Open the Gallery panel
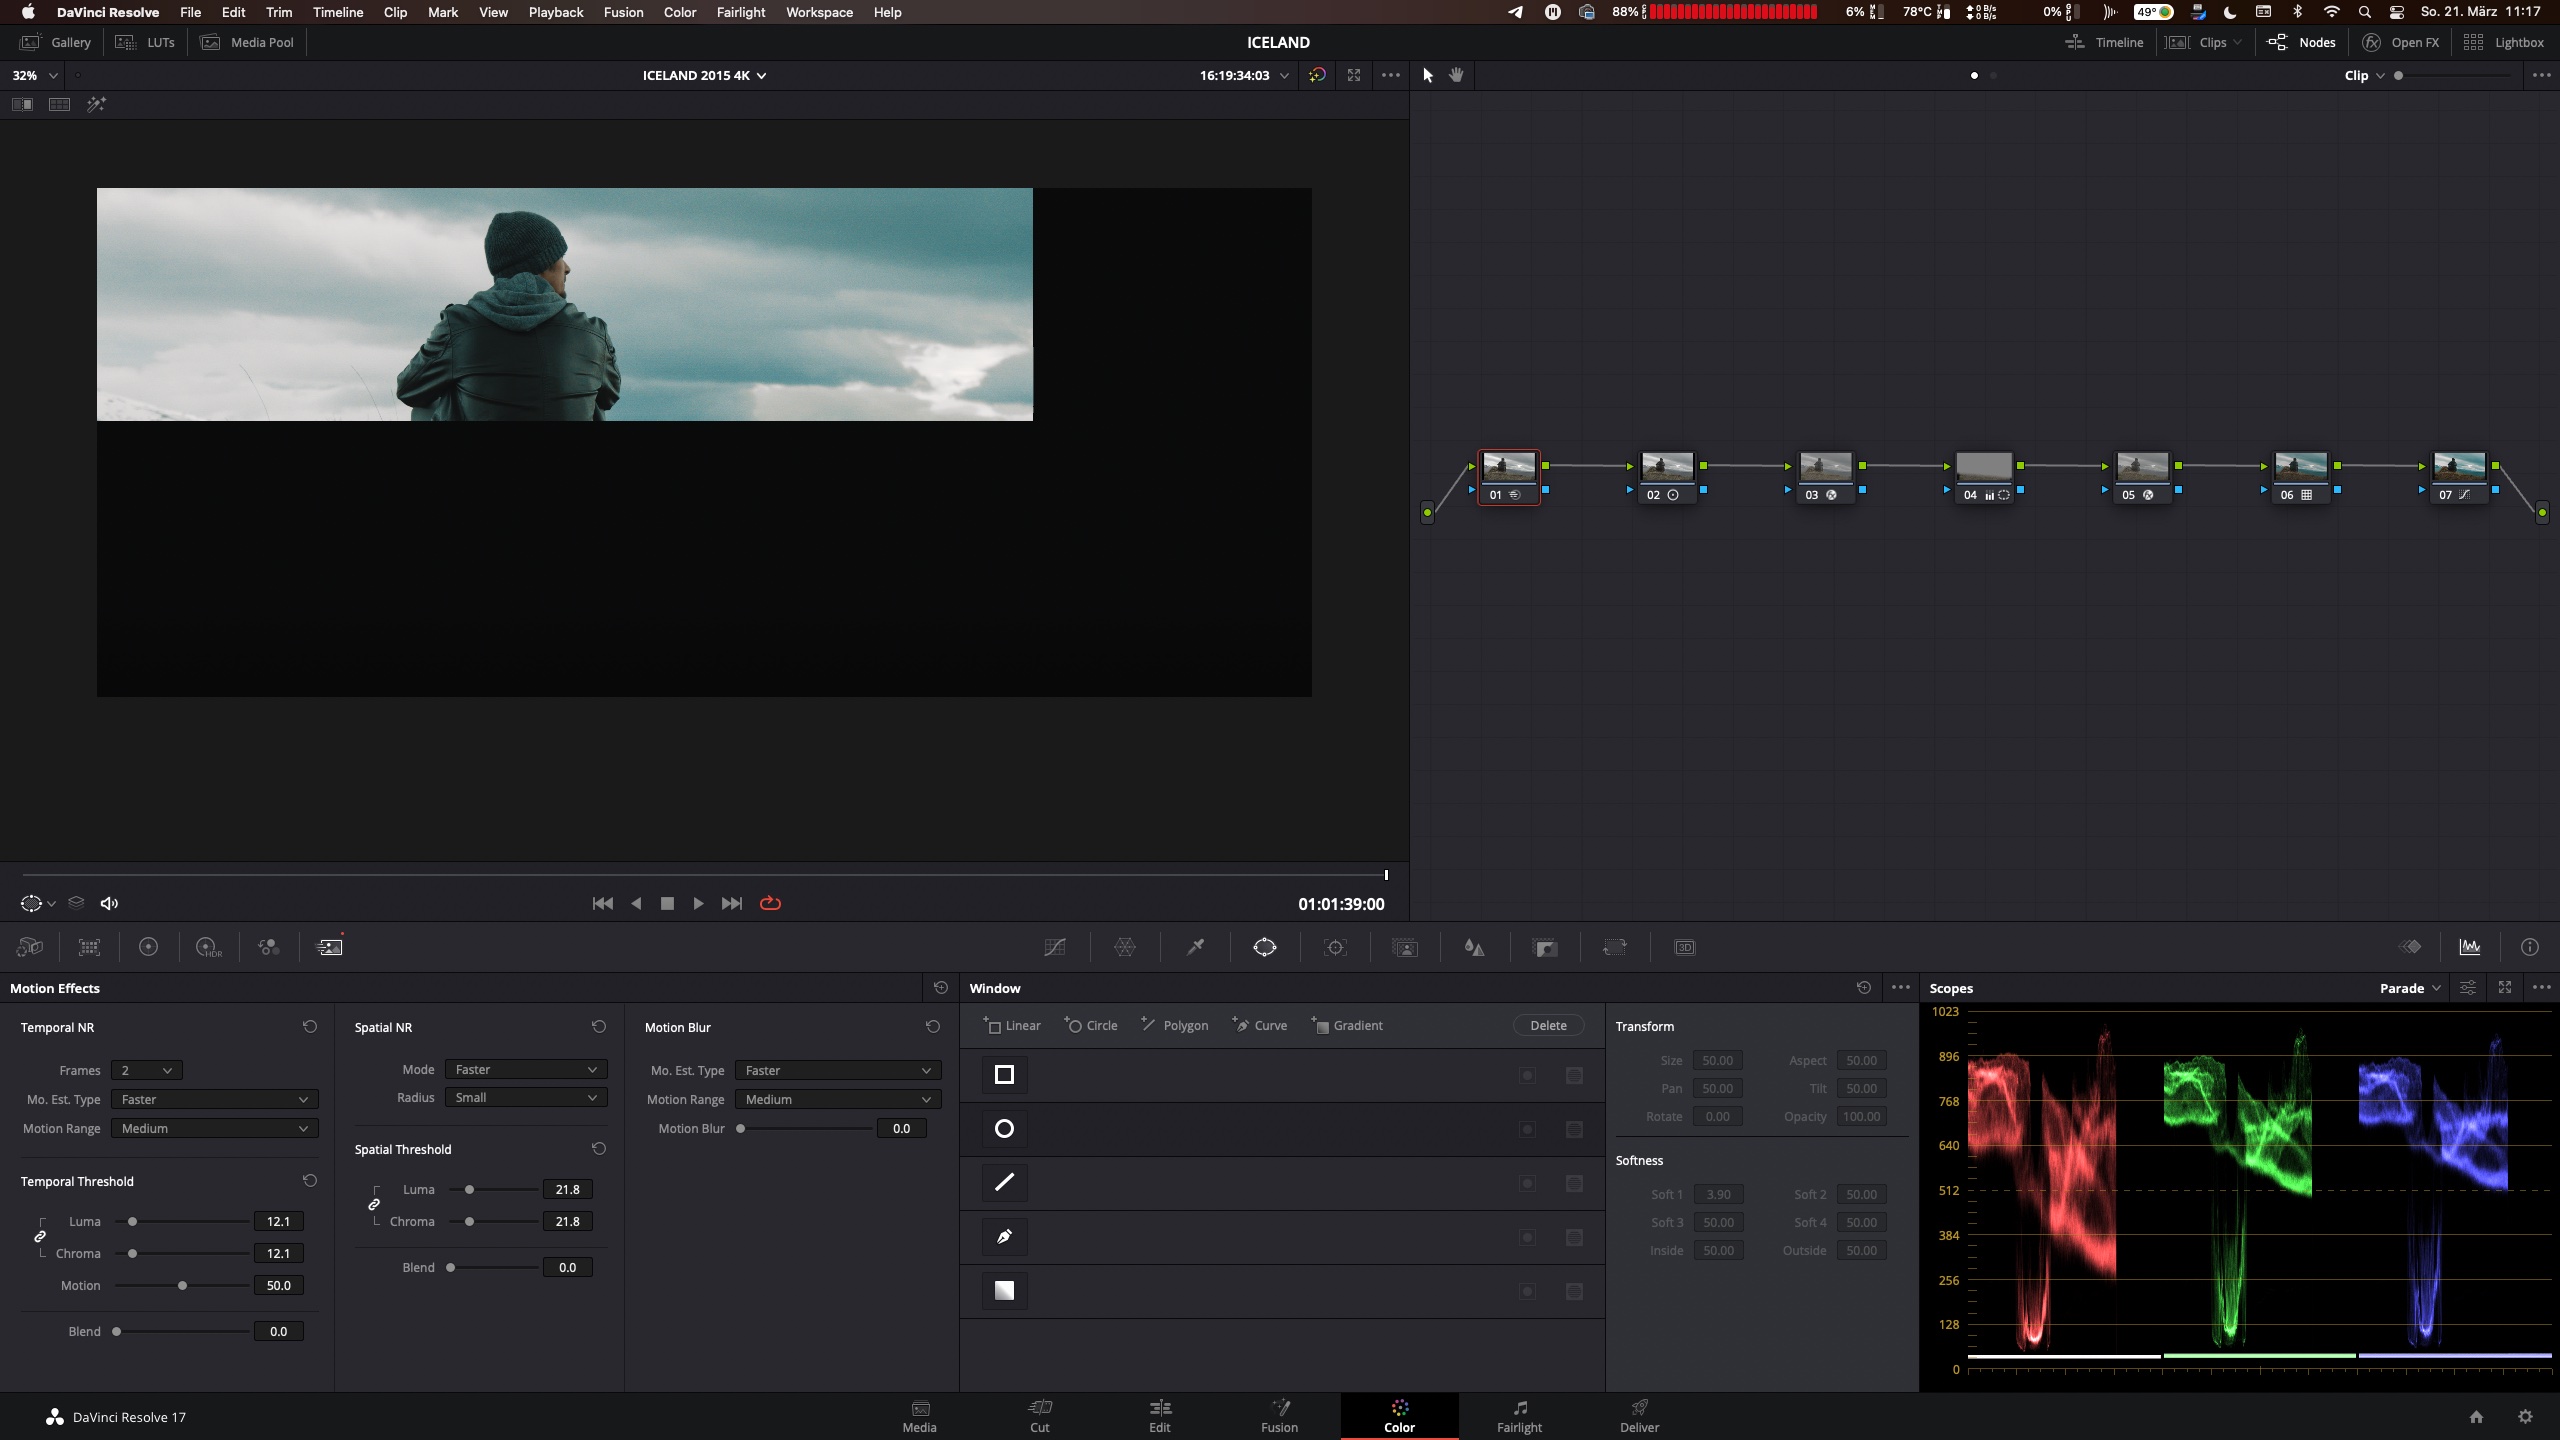The image size is (2560, 1440). 56,42
